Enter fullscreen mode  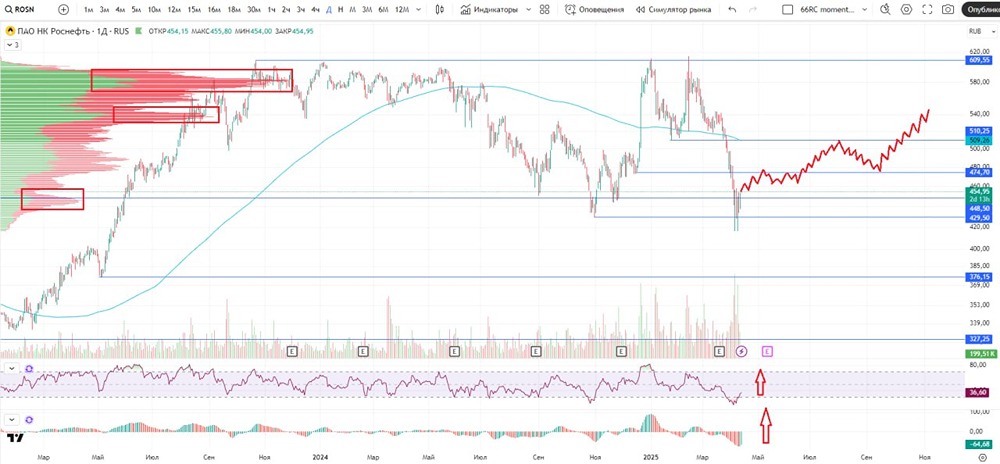pos(927,10)
